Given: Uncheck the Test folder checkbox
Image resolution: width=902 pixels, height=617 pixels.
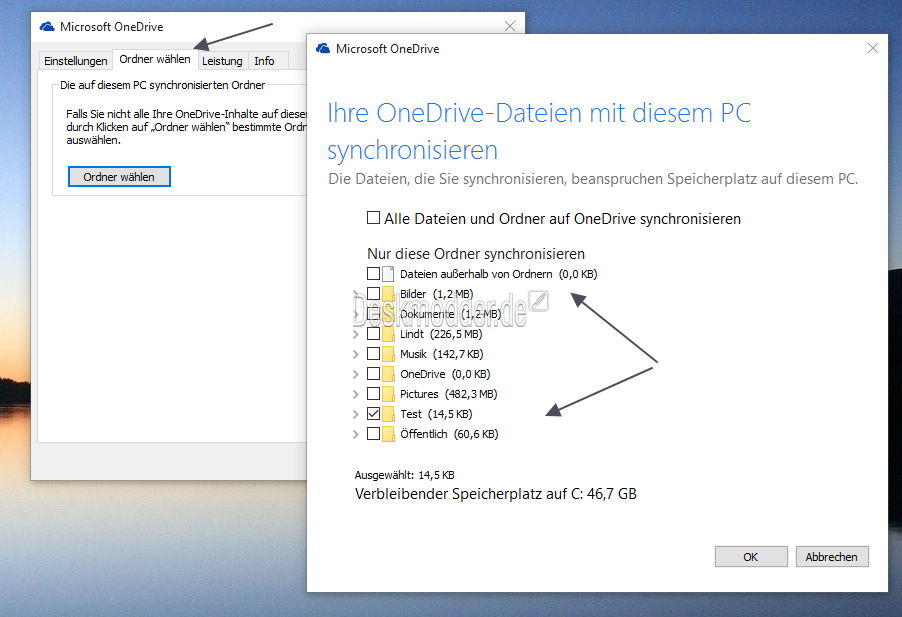Looking at the screenshot, I should [373, 413].
